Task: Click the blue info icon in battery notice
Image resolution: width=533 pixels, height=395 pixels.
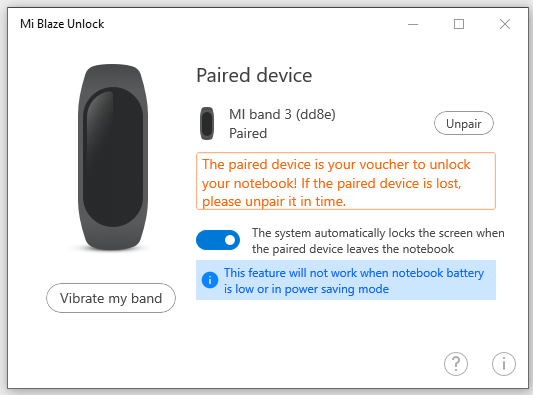Action: [x=210, y=280]
